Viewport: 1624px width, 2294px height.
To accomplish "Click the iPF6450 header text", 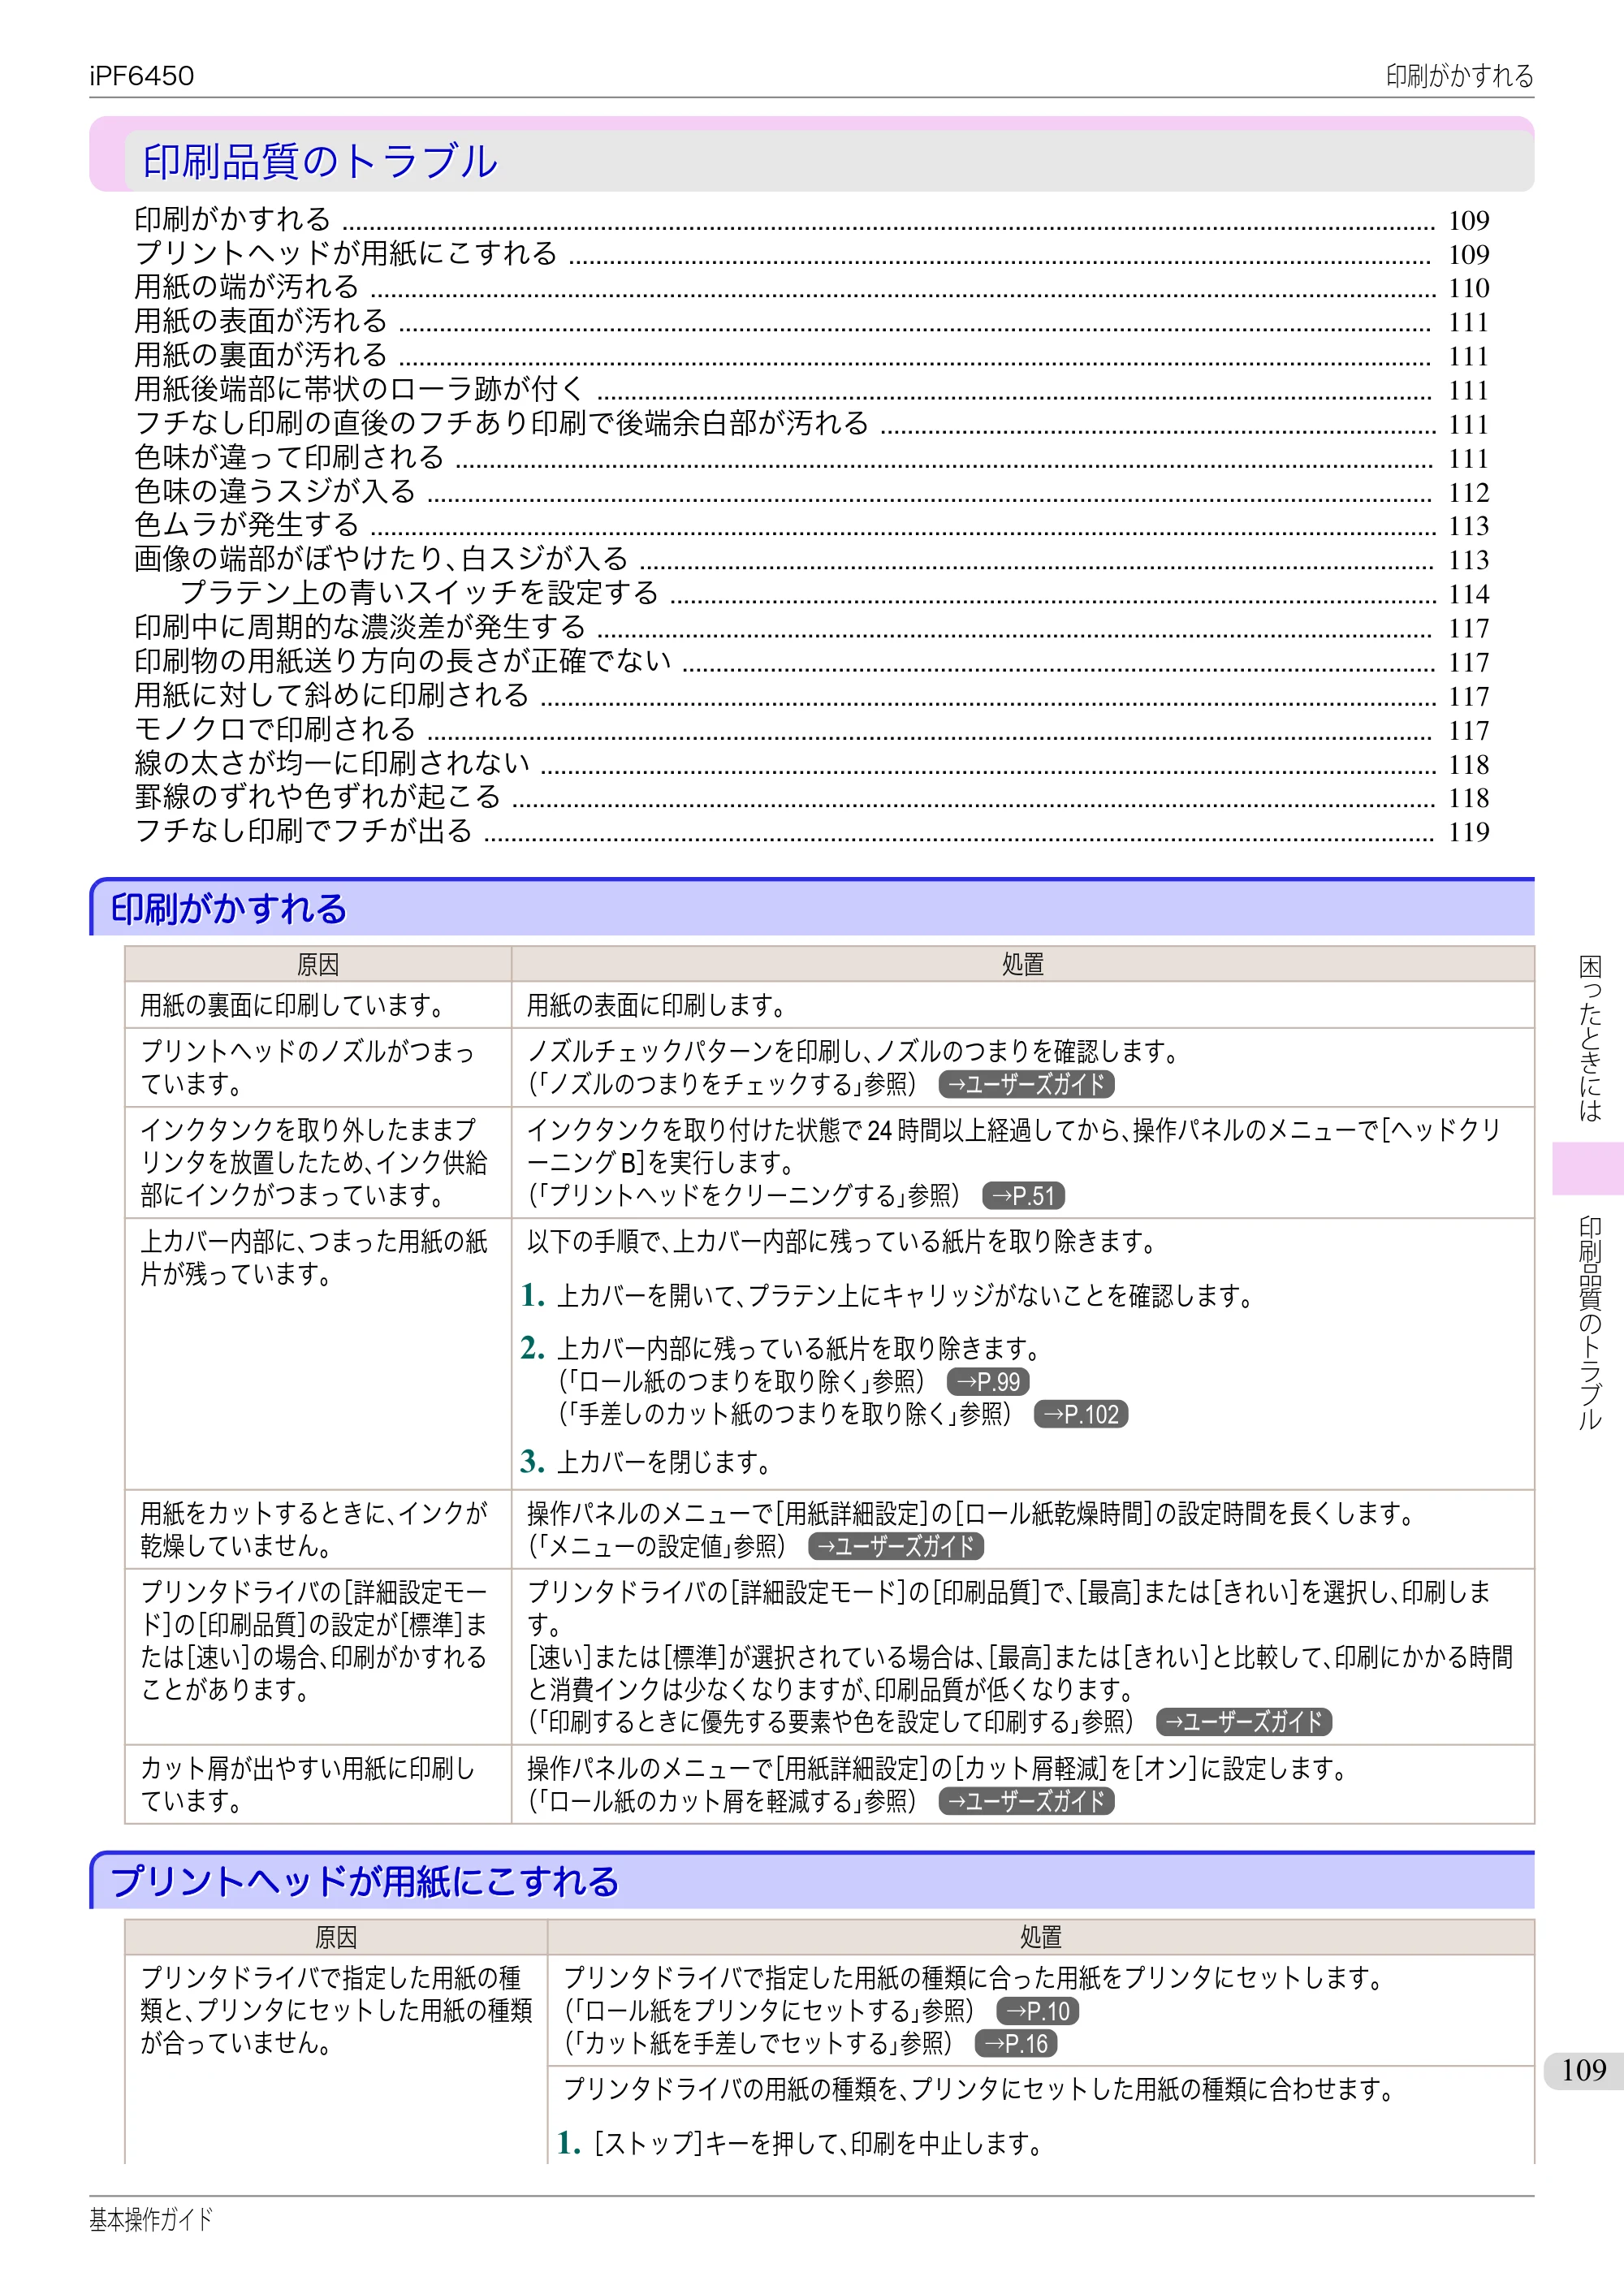I will [142, 76].
